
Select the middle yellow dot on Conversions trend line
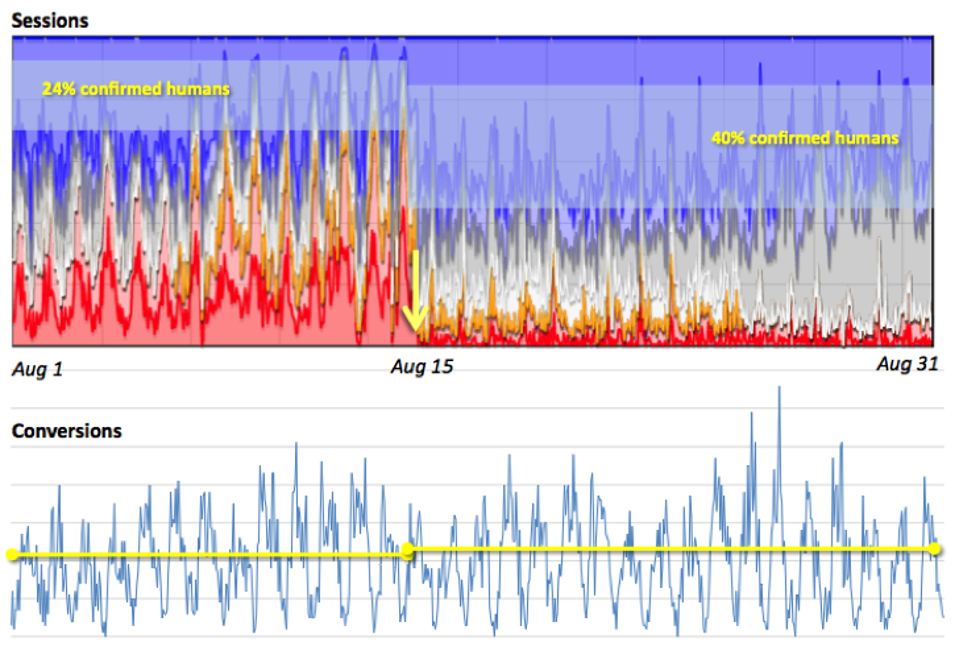coord(407,550)
